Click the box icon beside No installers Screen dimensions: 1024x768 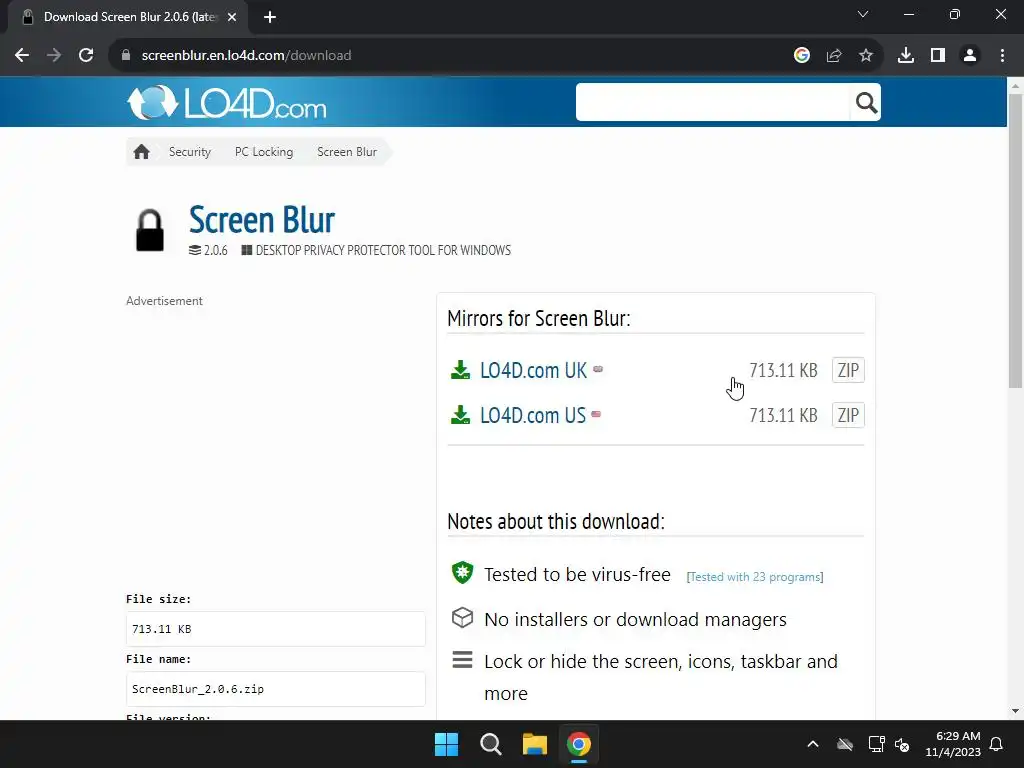[x=462, y=618]
